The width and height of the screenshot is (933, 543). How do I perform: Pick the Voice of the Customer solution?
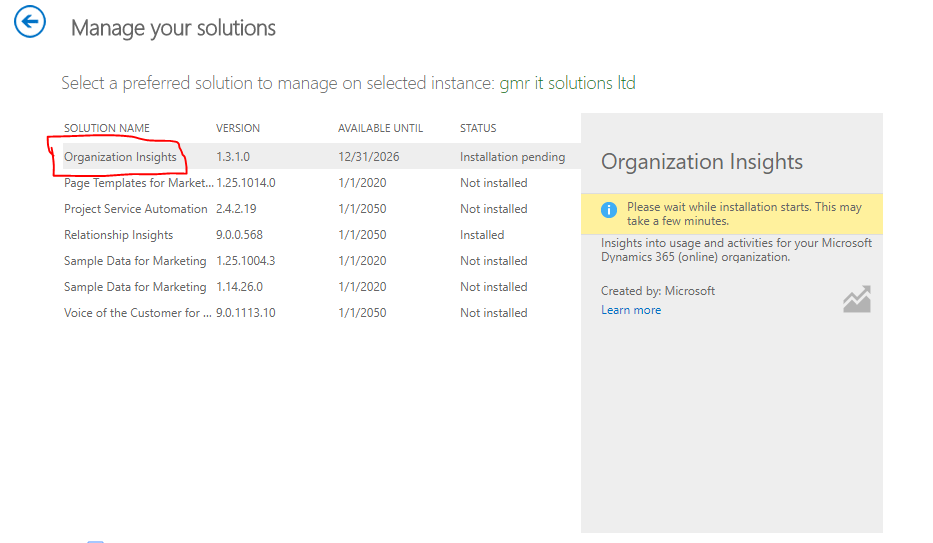point(138,313)
